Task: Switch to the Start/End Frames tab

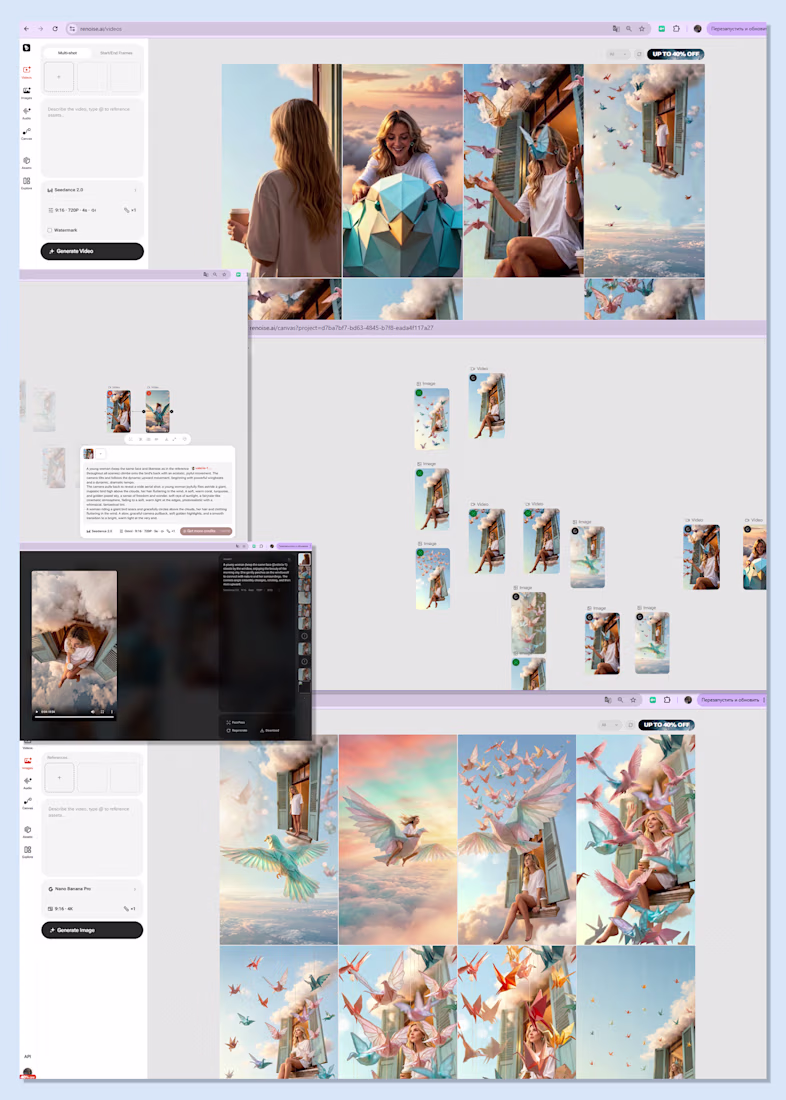Action: 116,53
